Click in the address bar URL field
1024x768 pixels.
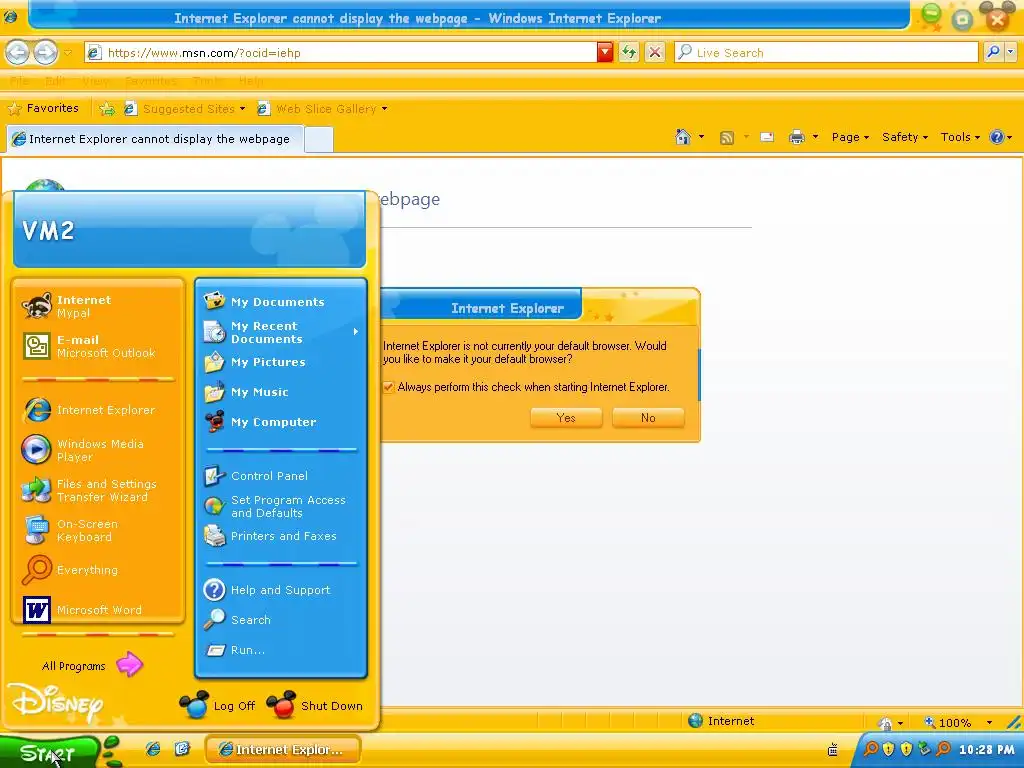pyautogui.click(x=349, y=53)
